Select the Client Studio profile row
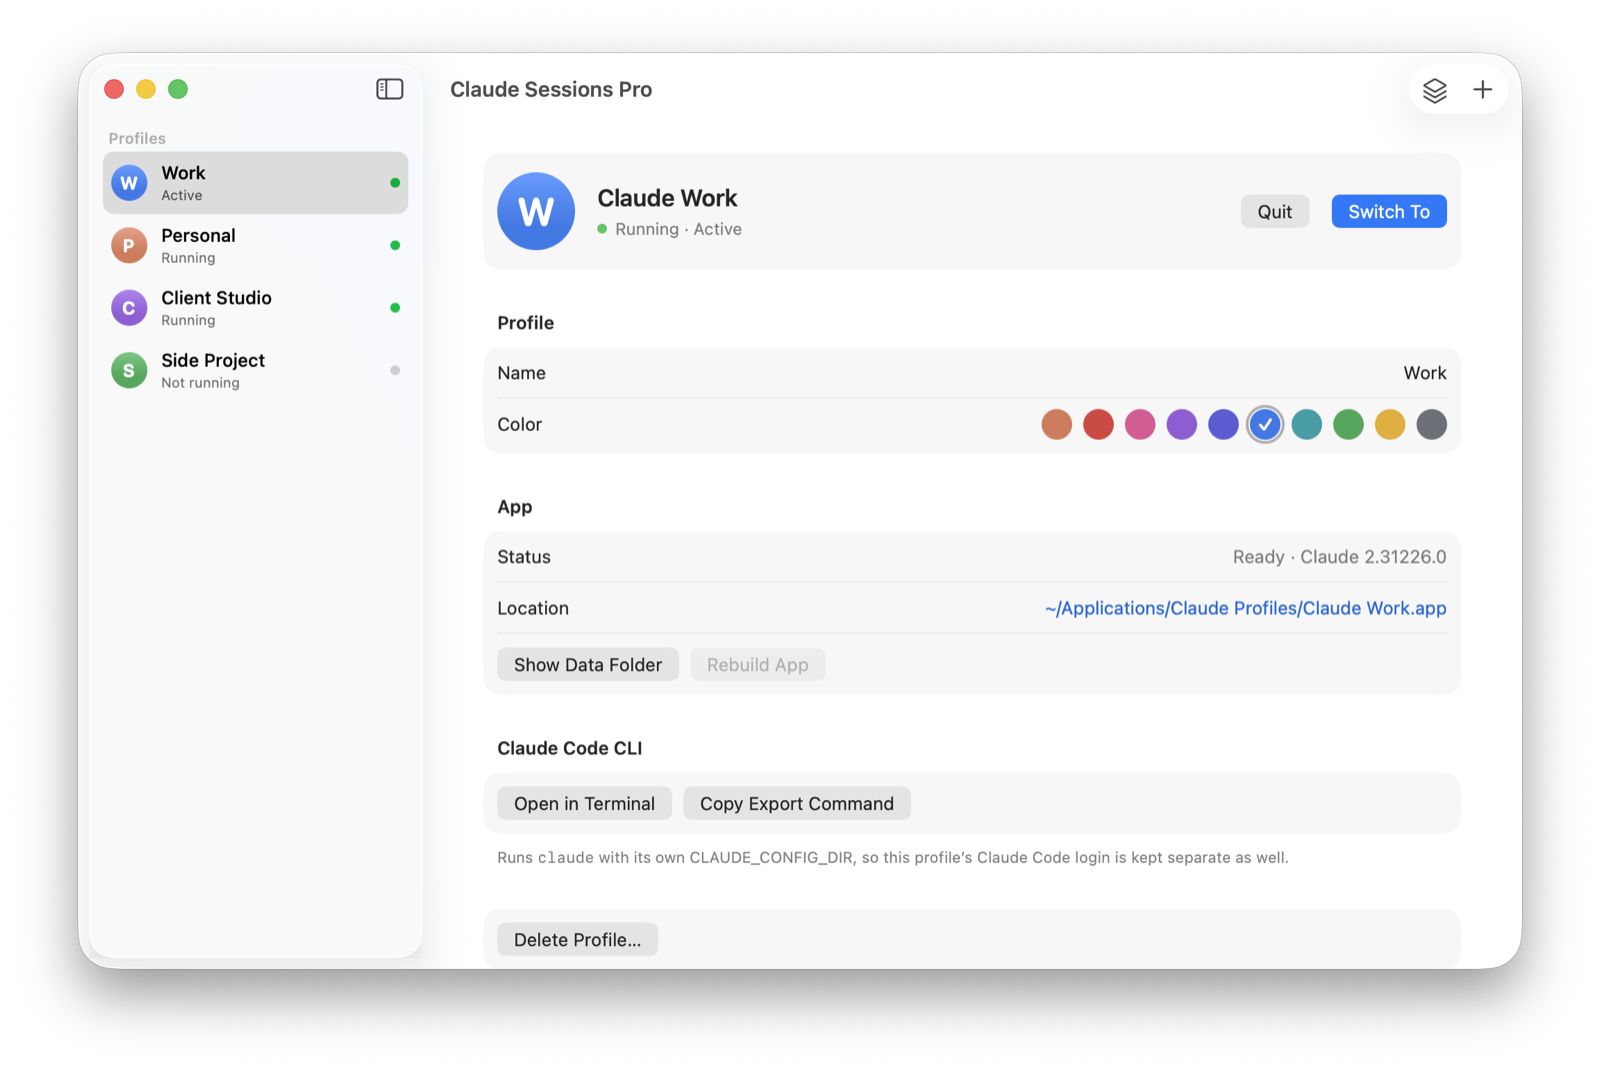 (255, 308)
